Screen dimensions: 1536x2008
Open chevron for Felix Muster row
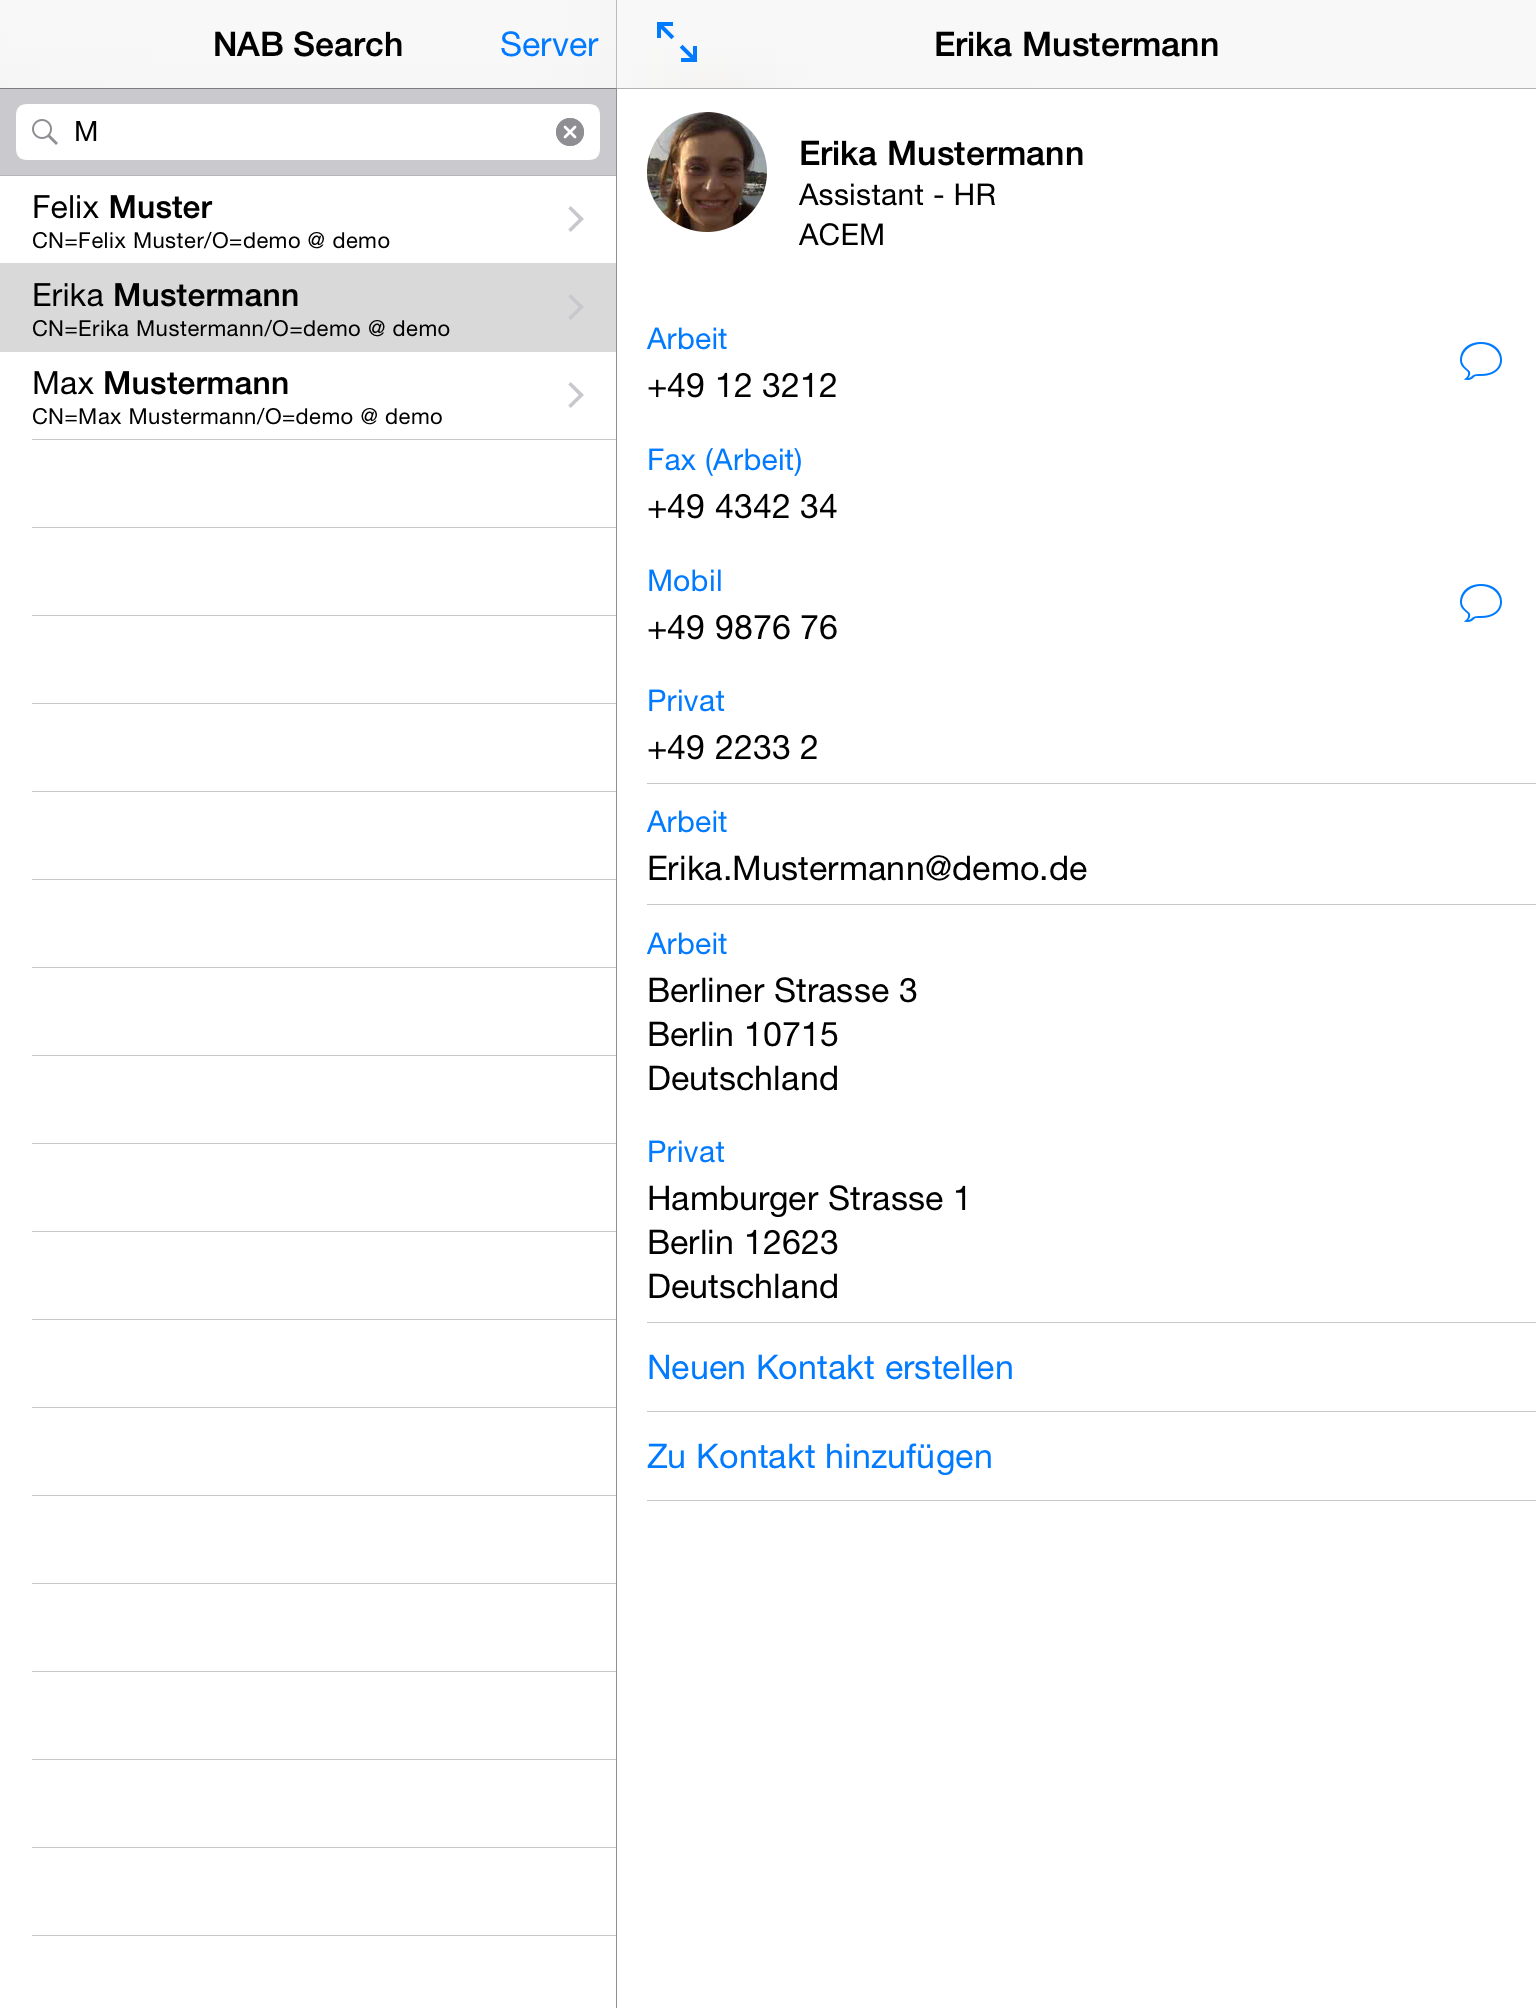(x=576, y=220)
